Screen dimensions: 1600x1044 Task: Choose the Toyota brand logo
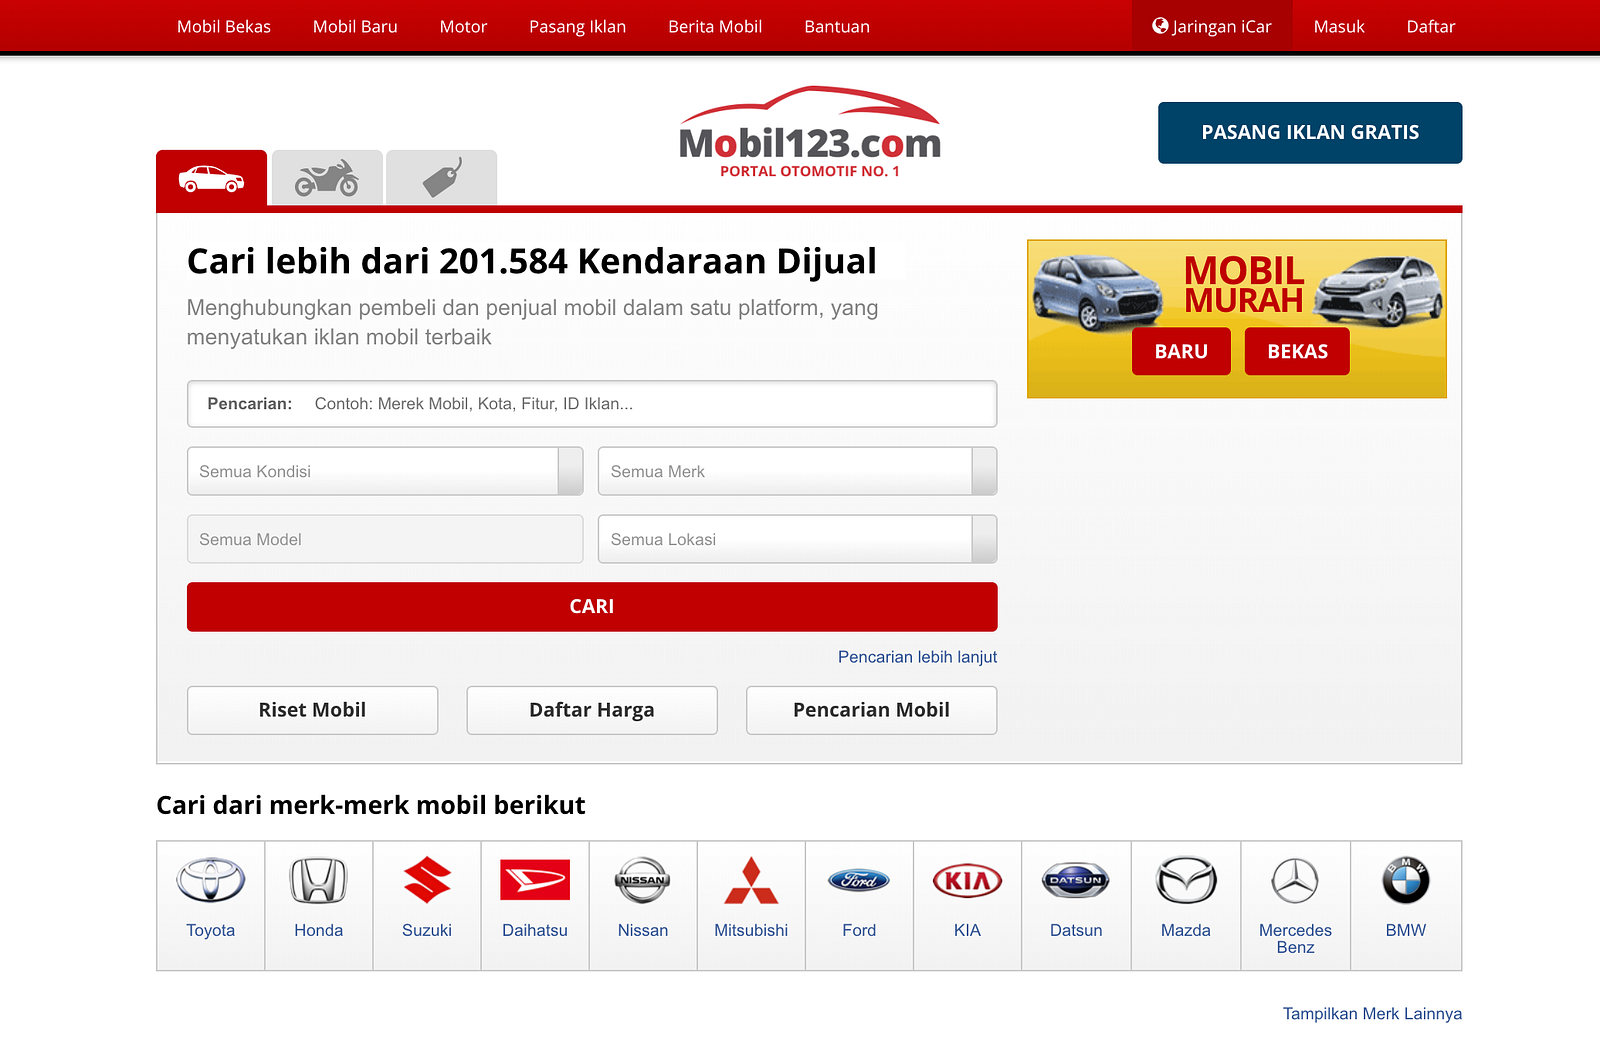pos(211,880)
